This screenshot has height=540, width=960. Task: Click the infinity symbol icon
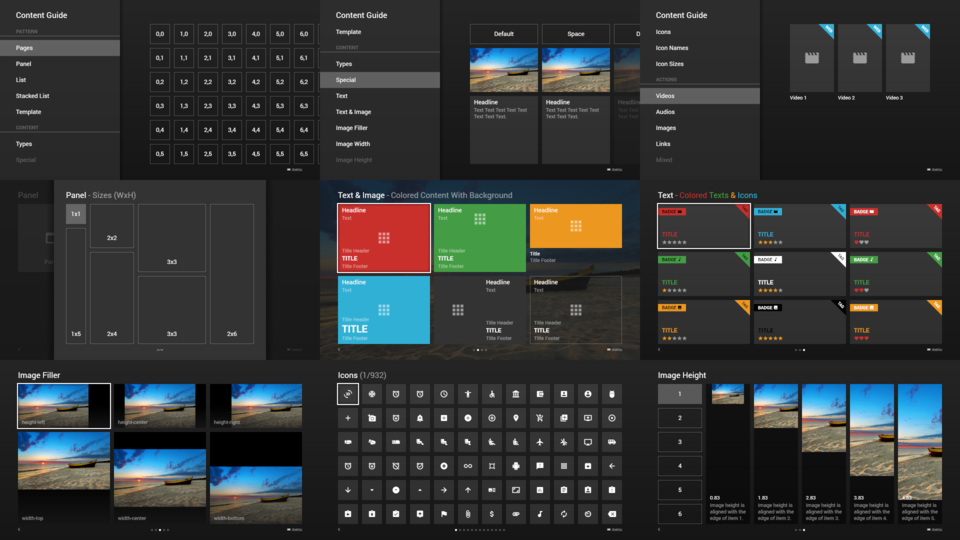point(468,466)
